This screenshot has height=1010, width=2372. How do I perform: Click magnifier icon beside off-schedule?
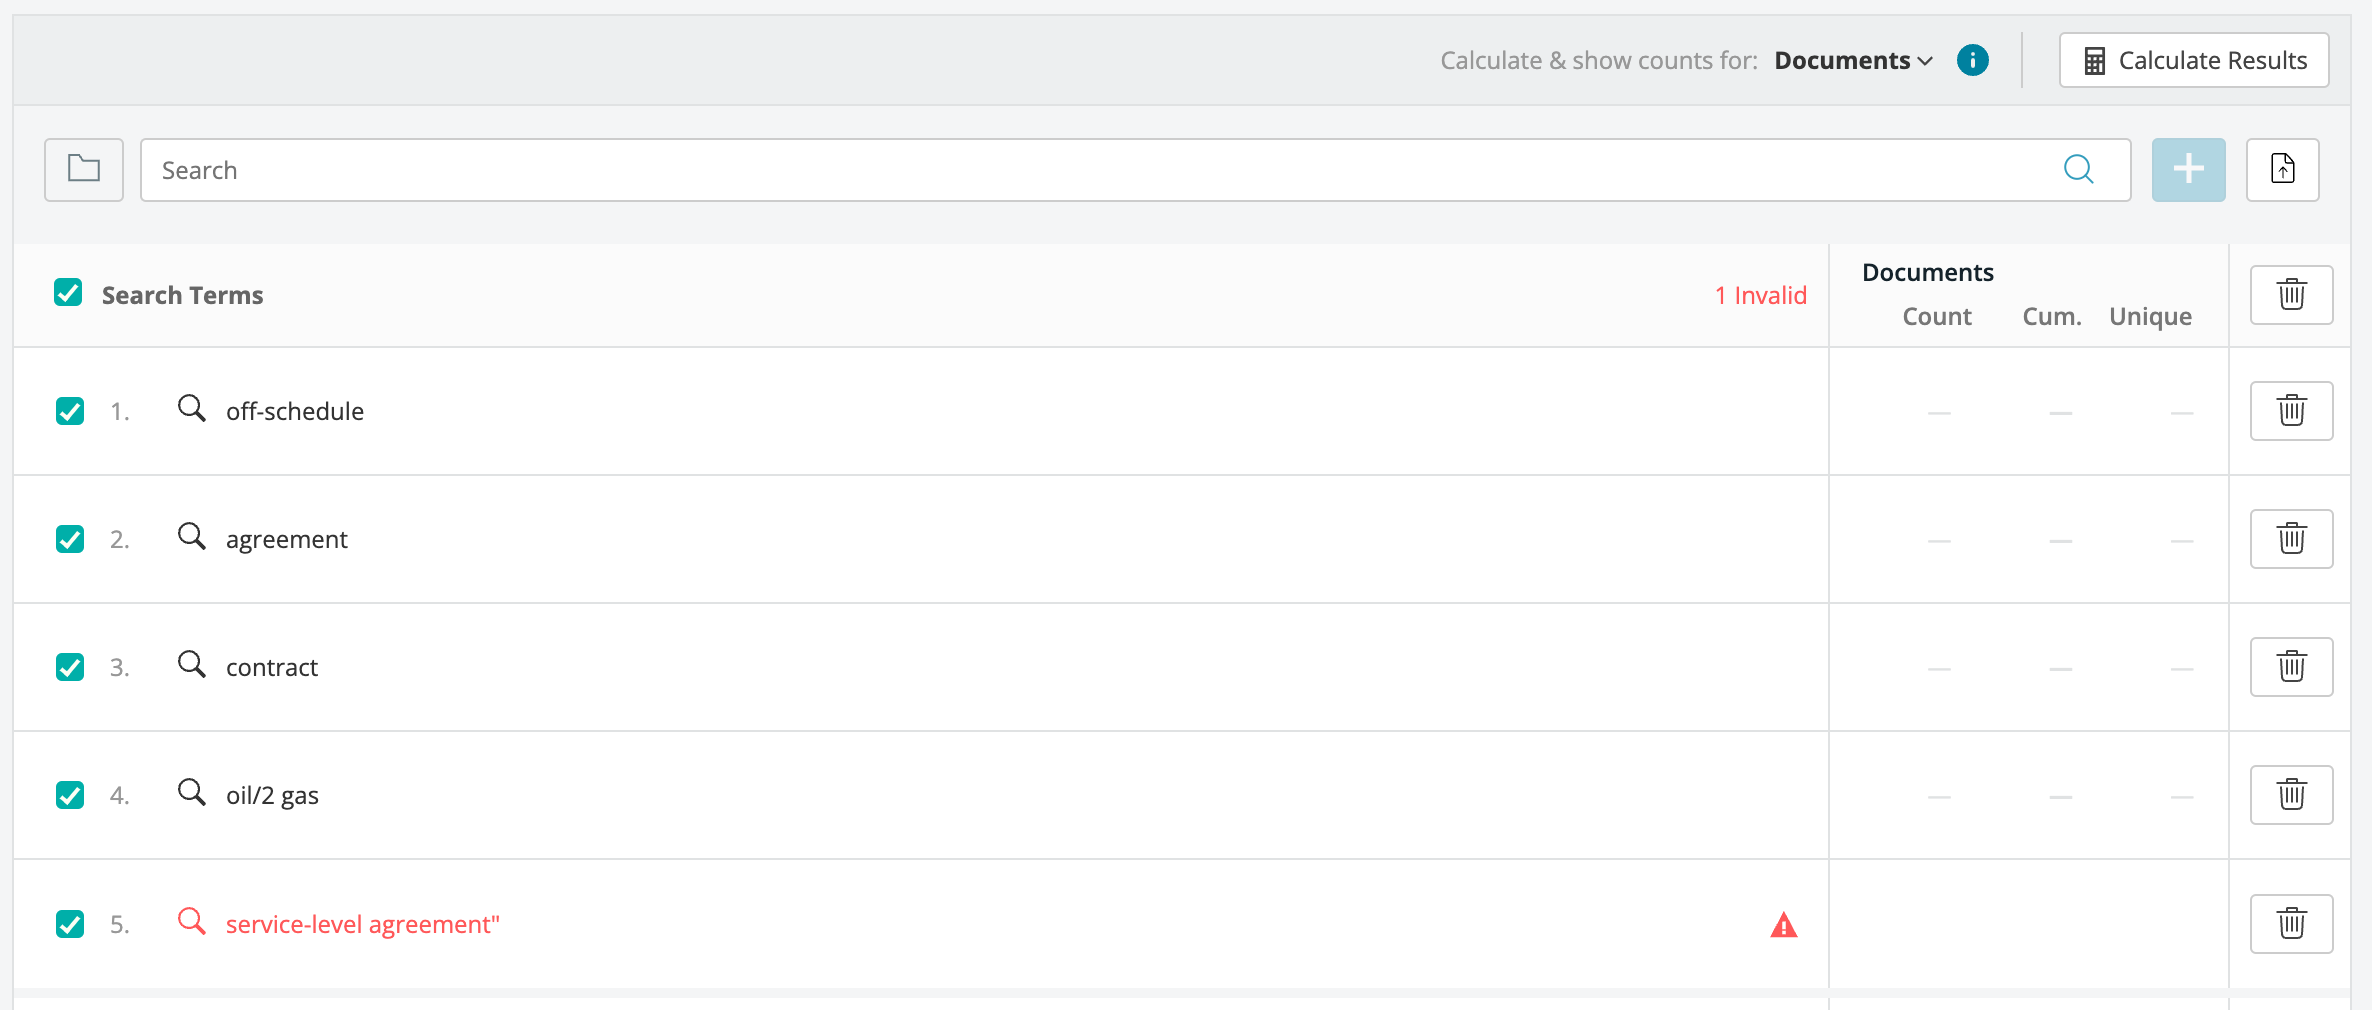[191, 409]
